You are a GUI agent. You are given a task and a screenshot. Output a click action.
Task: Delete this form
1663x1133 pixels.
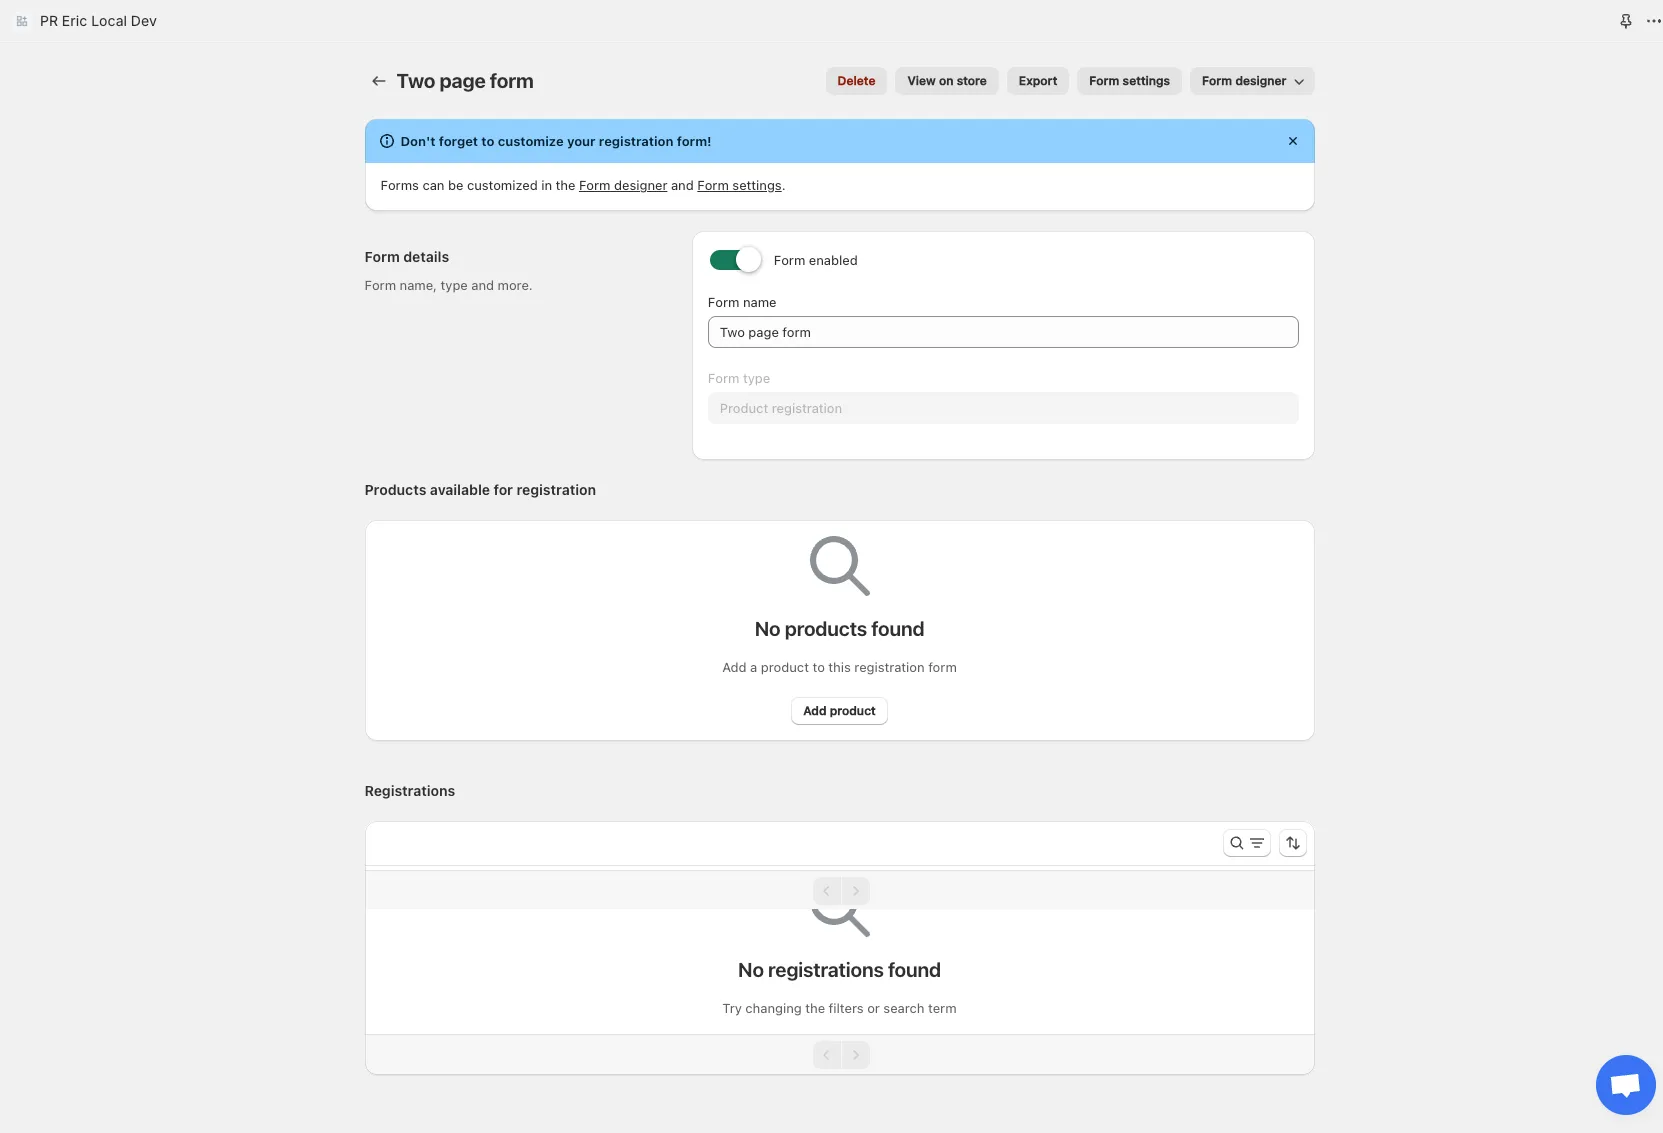856,81
